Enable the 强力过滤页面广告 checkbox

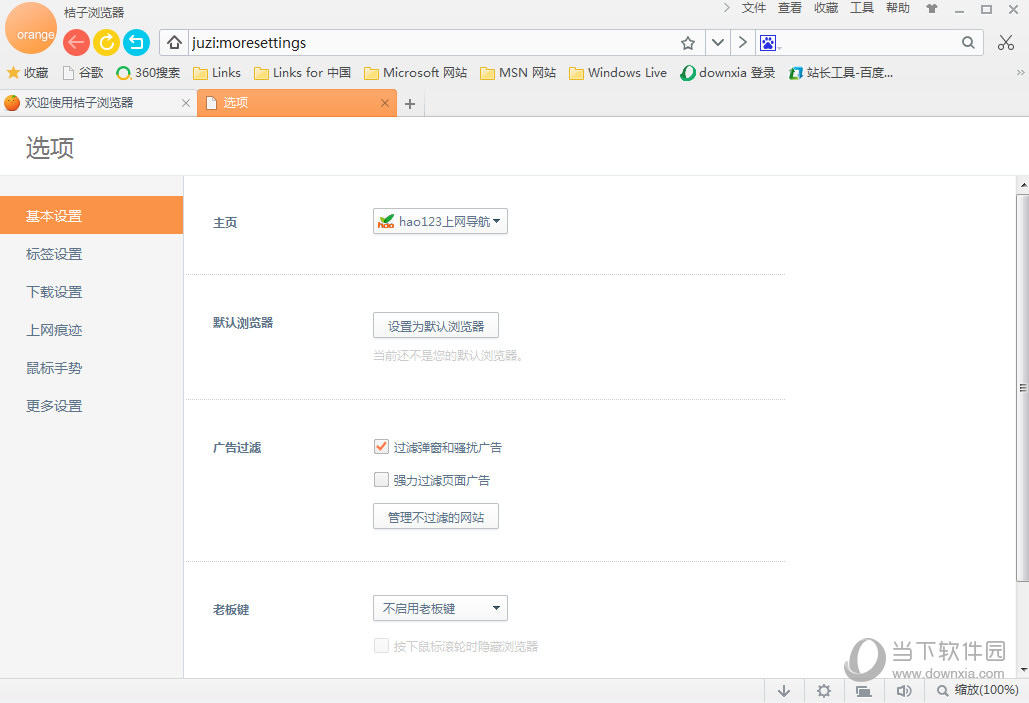381,480
